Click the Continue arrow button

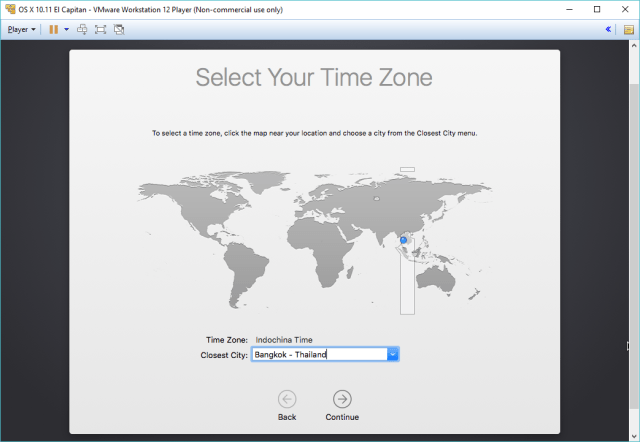(342, 399)
